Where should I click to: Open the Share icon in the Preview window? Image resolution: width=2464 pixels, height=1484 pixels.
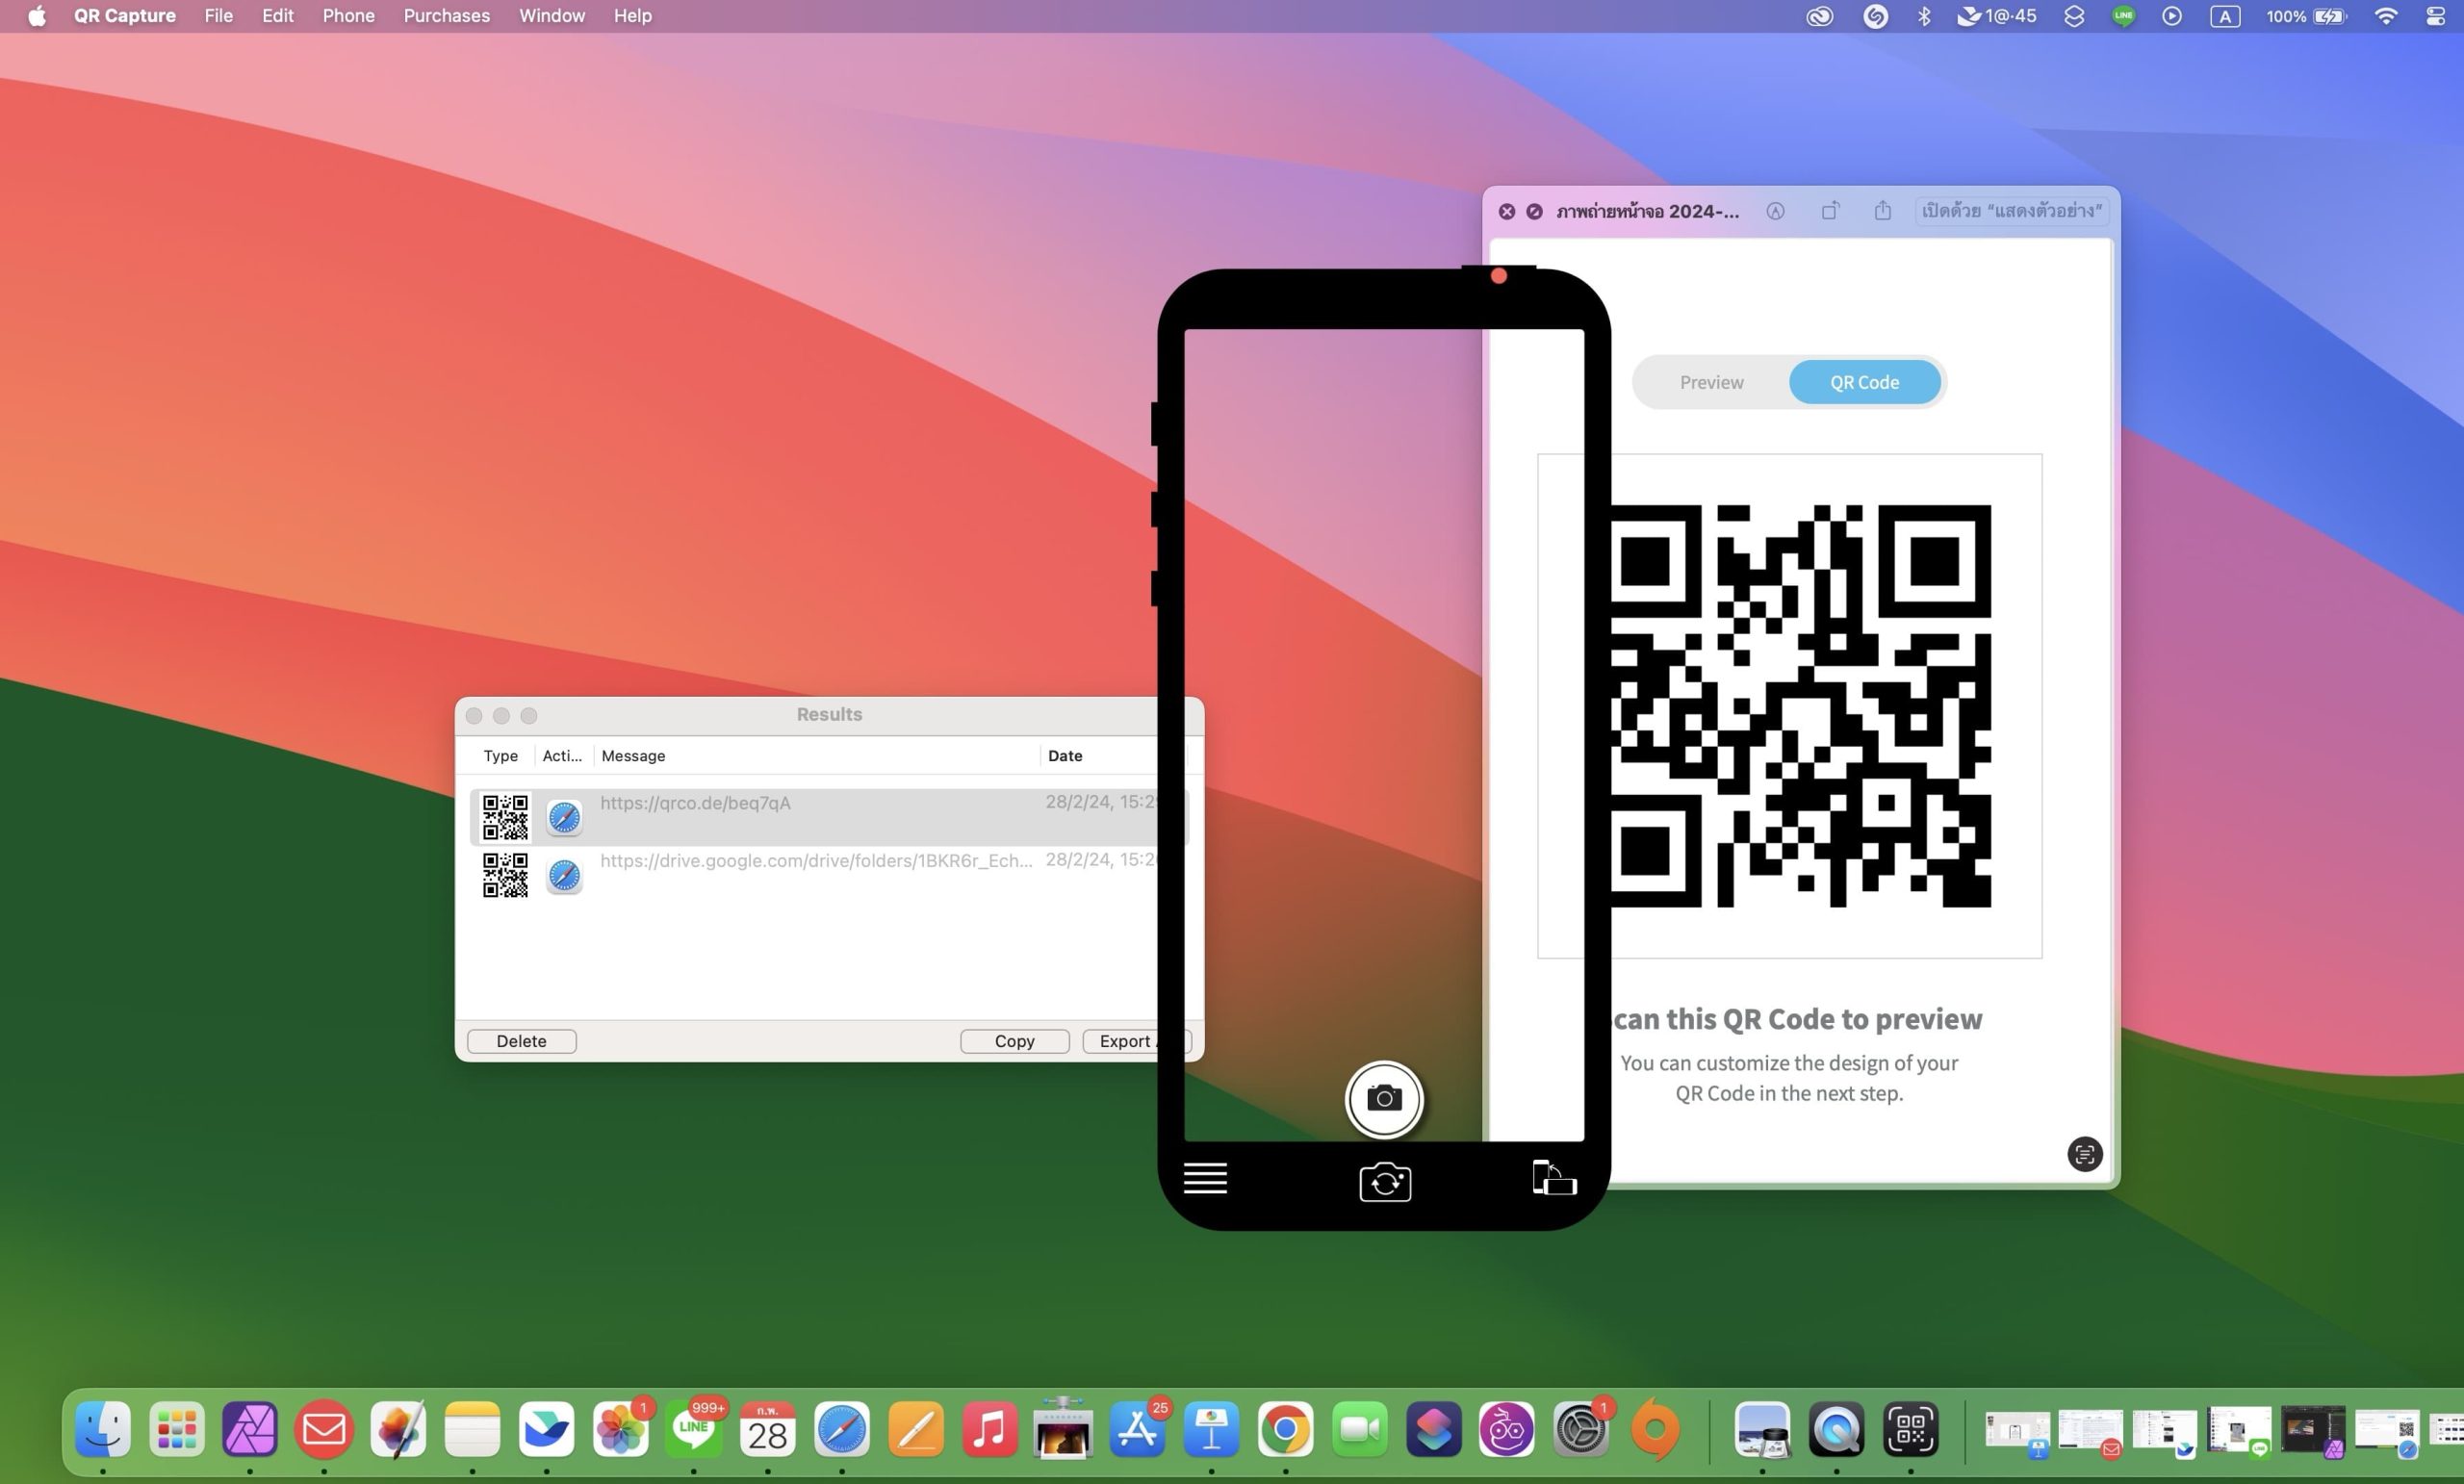pos(1883,210)
